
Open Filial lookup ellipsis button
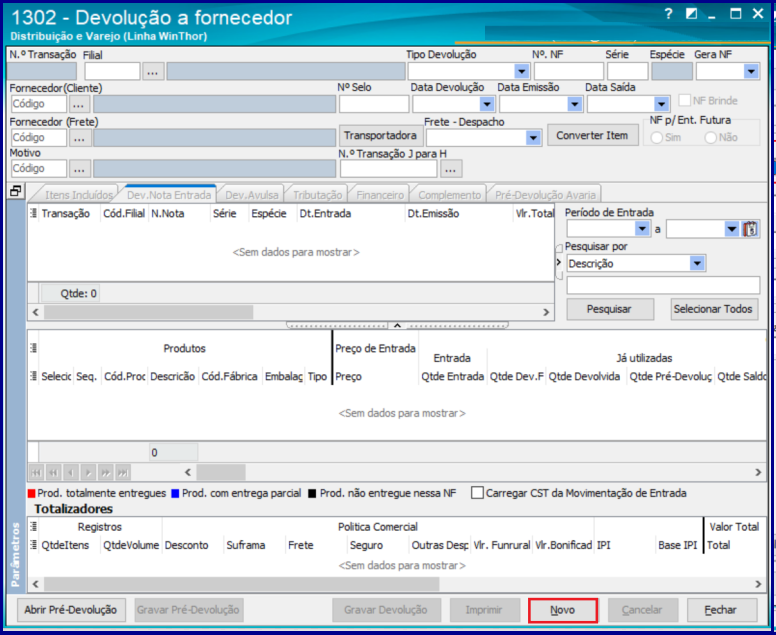pyautogui.click(x=153, y=72)
